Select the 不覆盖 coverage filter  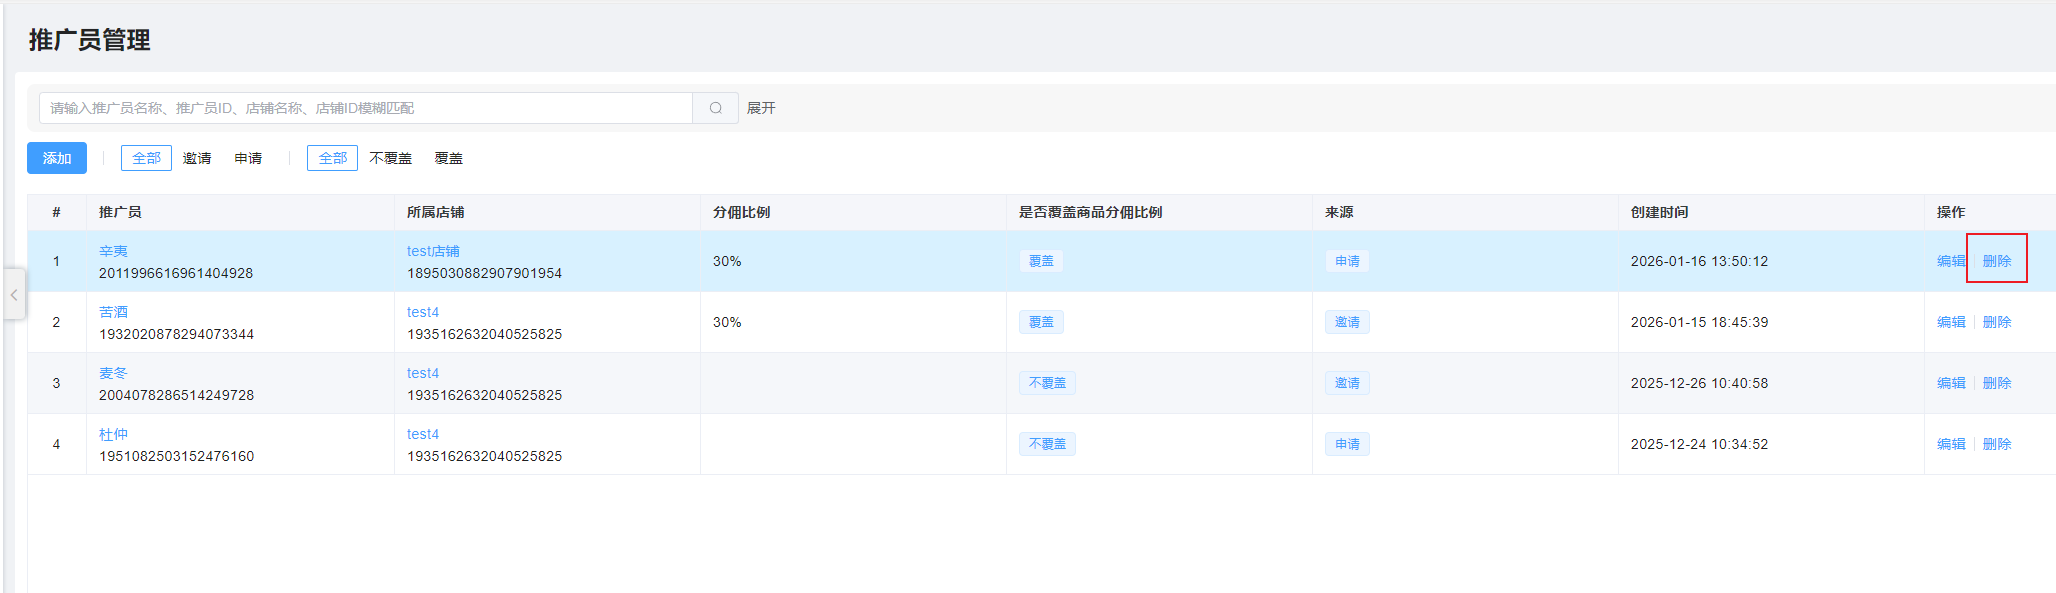pos(390,158)
